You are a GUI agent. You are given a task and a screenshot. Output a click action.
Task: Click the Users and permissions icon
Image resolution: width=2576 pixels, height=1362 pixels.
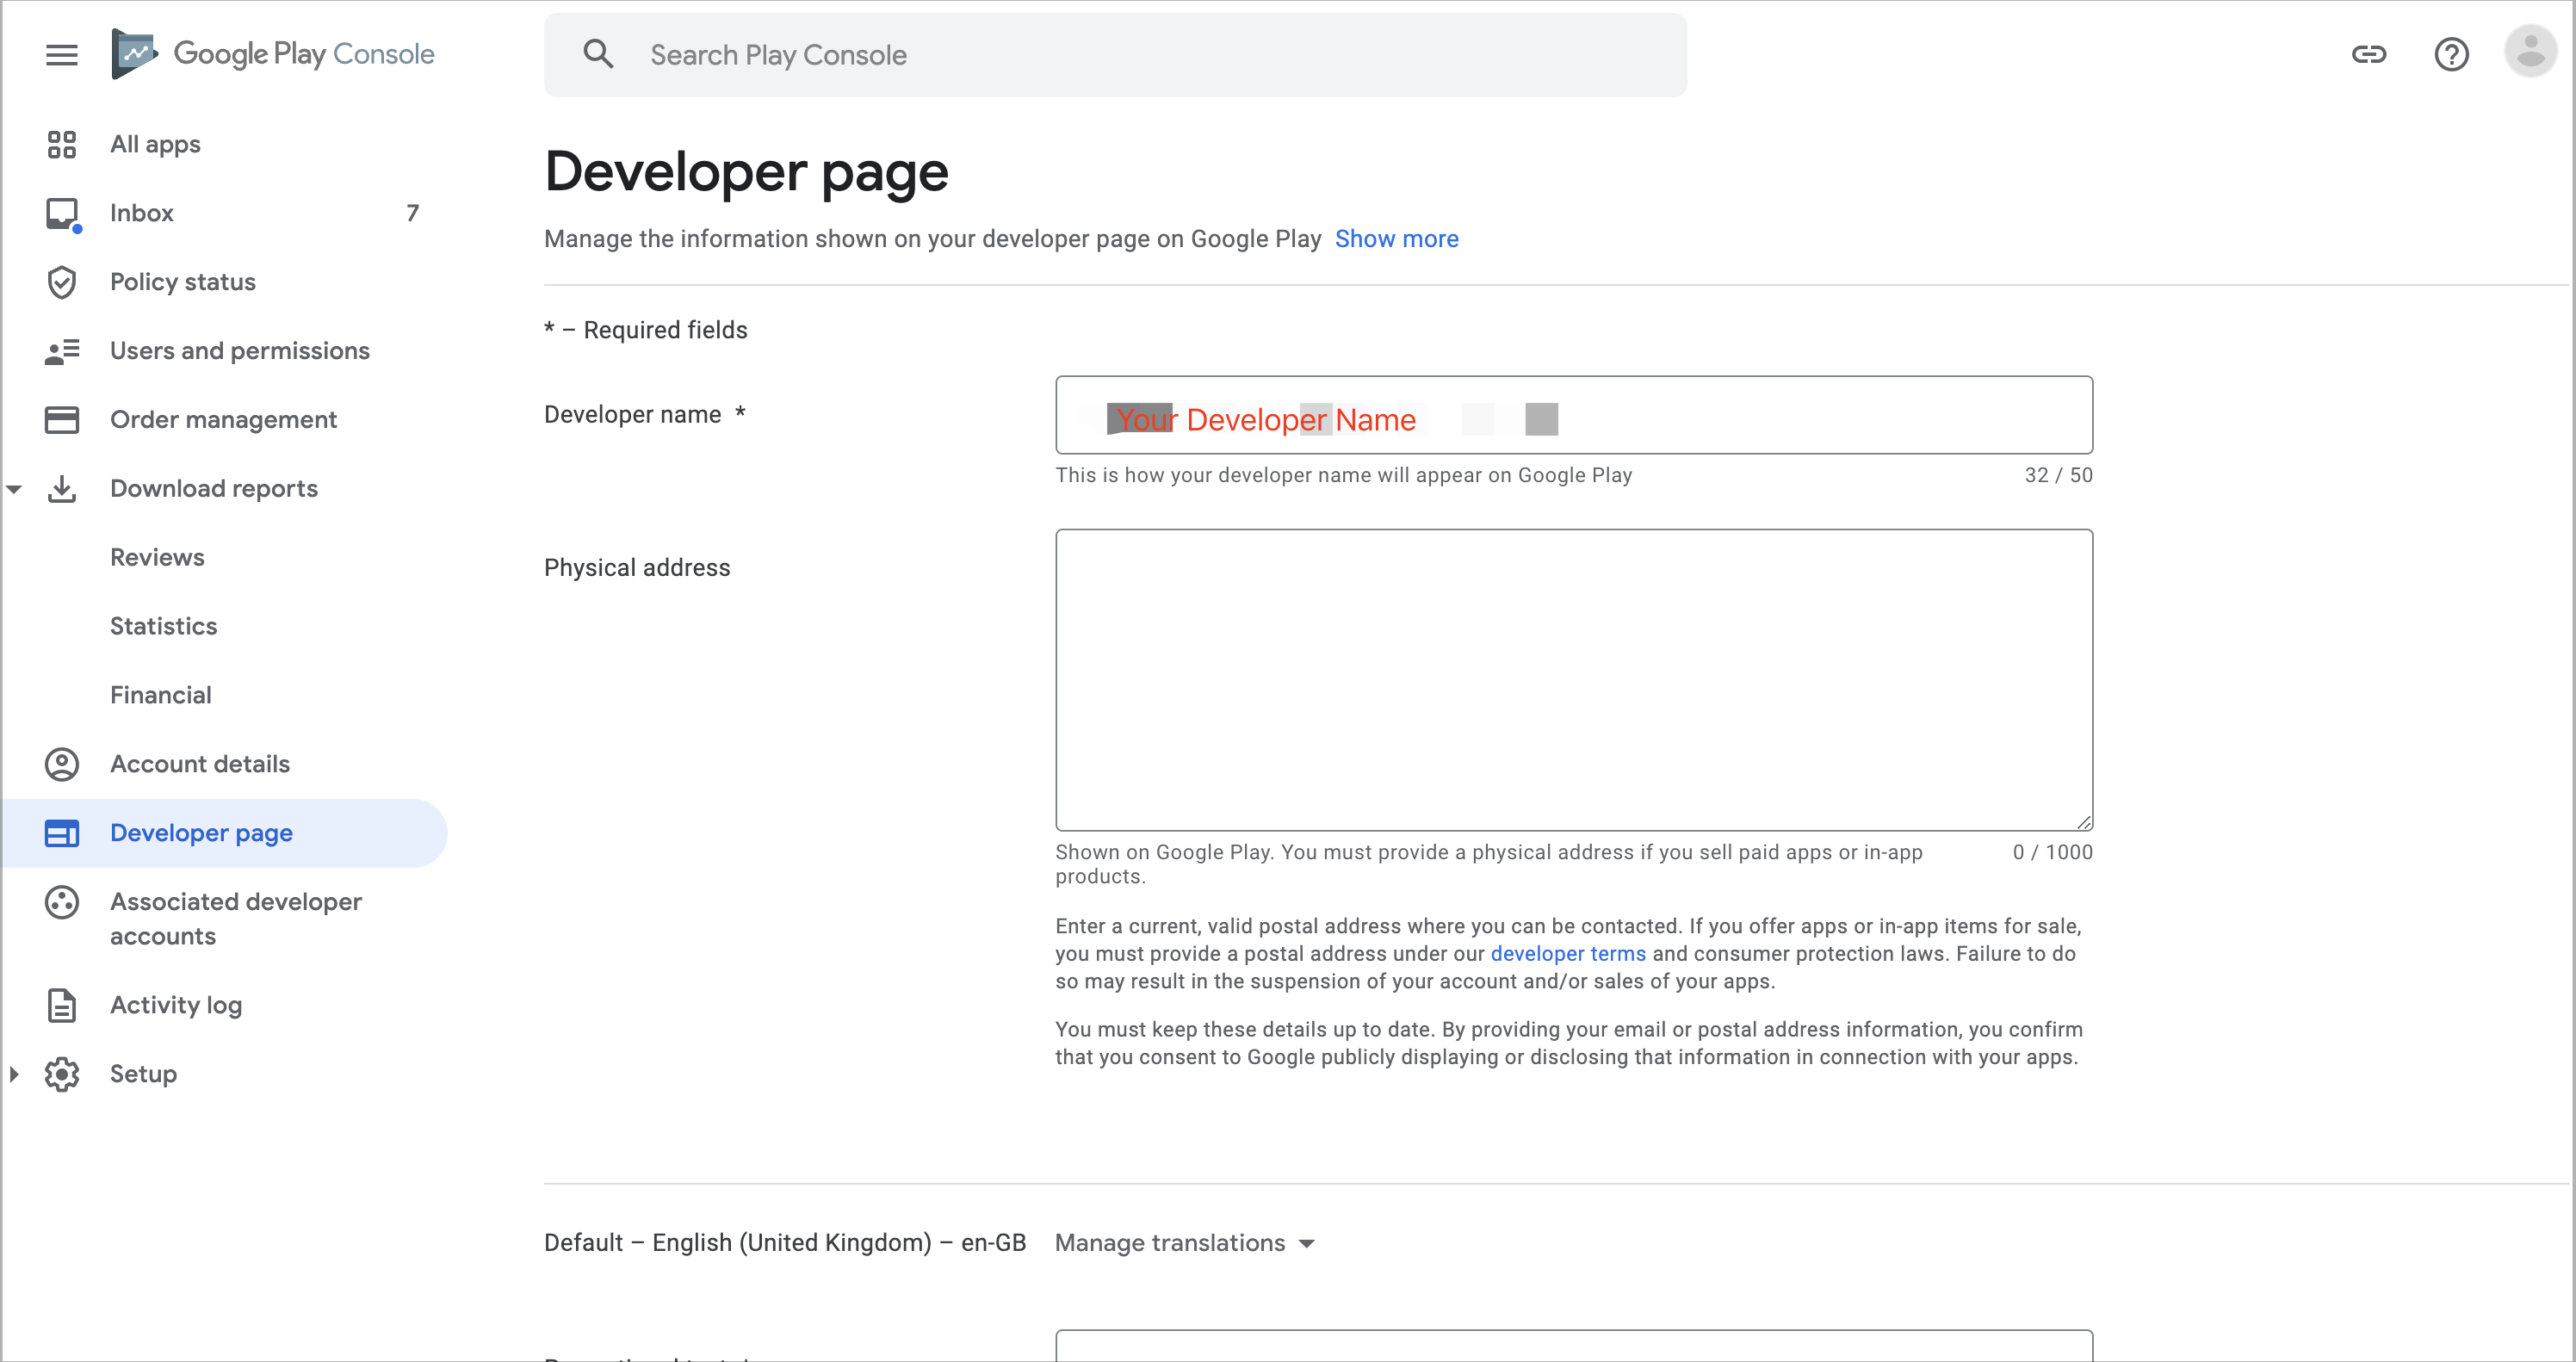(x=62, y=351)
